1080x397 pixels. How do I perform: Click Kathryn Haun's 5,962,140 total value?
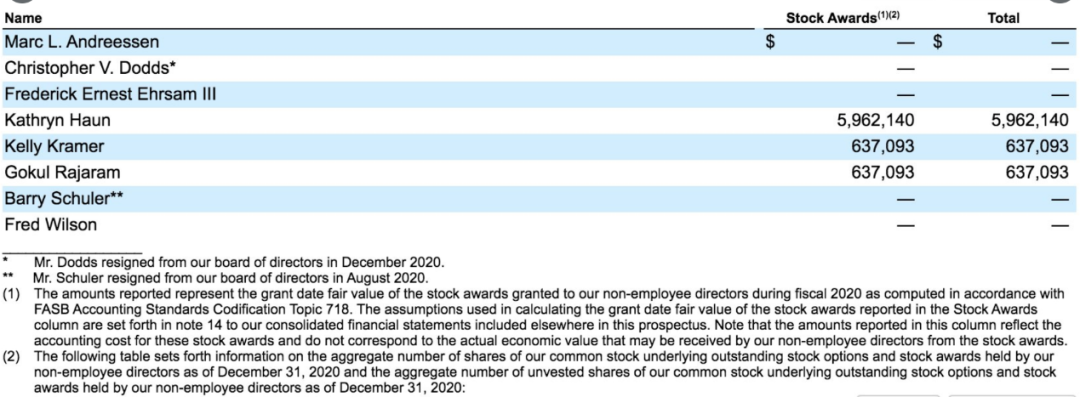[x=1030, y=121]
